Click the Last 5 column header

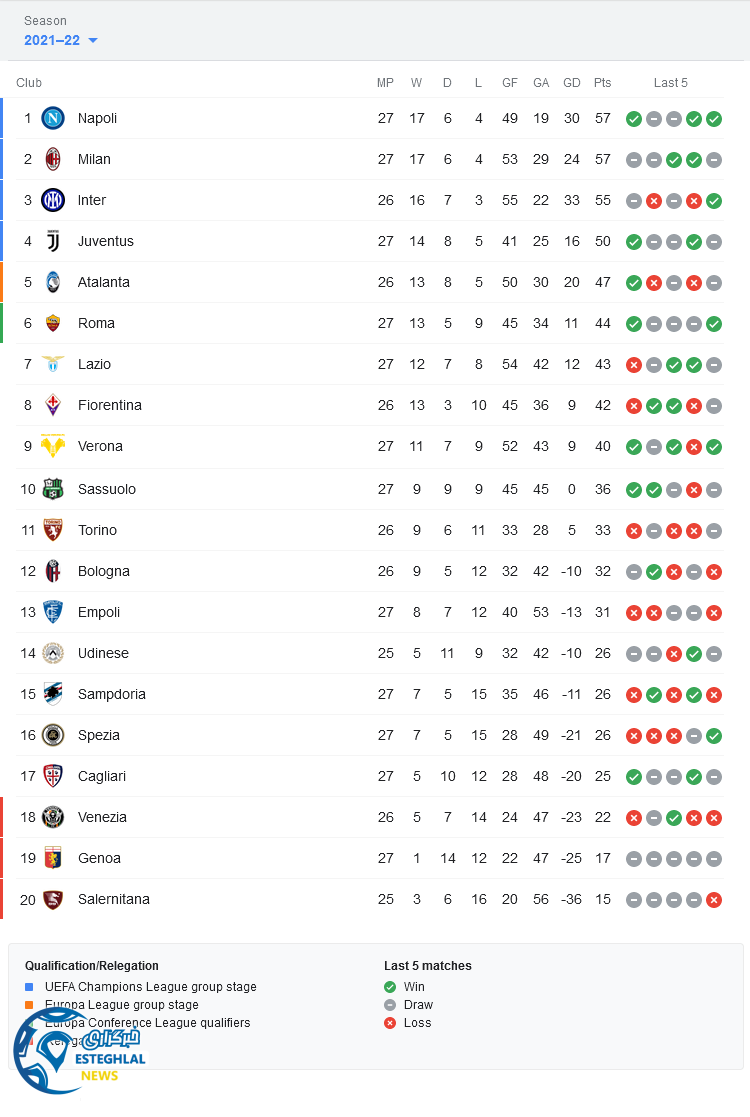tap(671, 83)
